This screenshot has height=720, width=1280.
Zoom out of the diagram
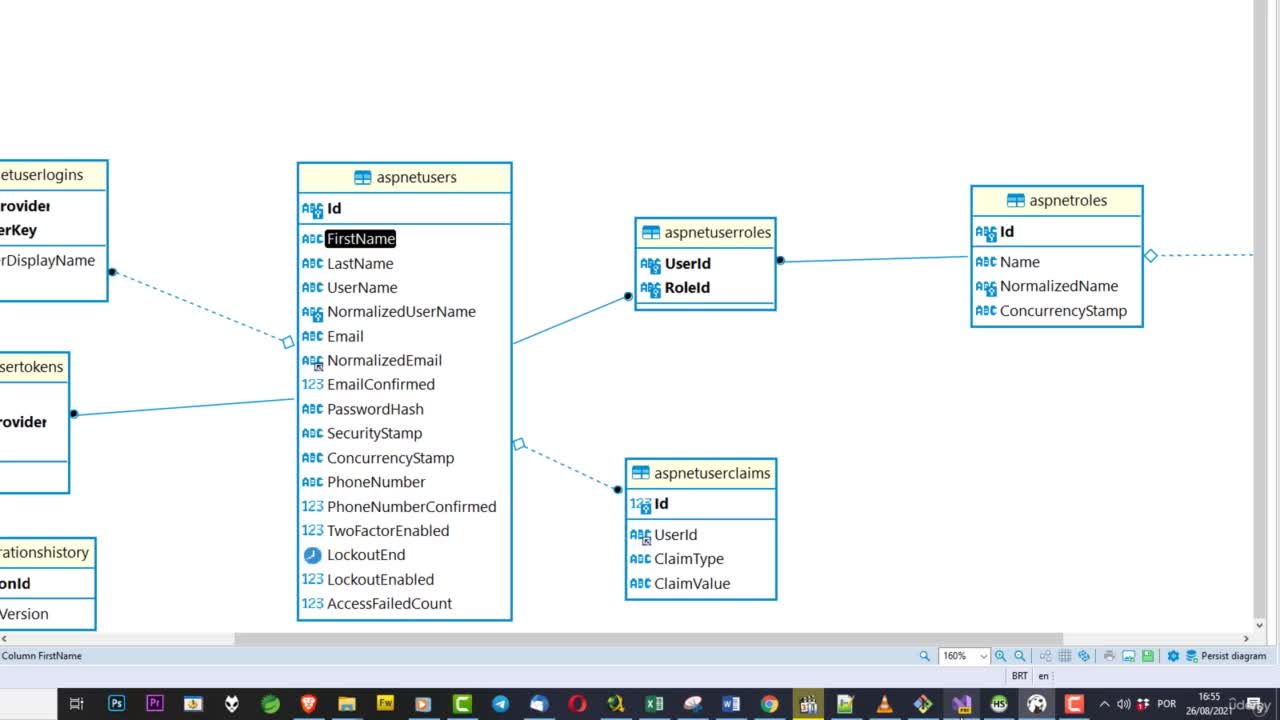(1020, 656)
